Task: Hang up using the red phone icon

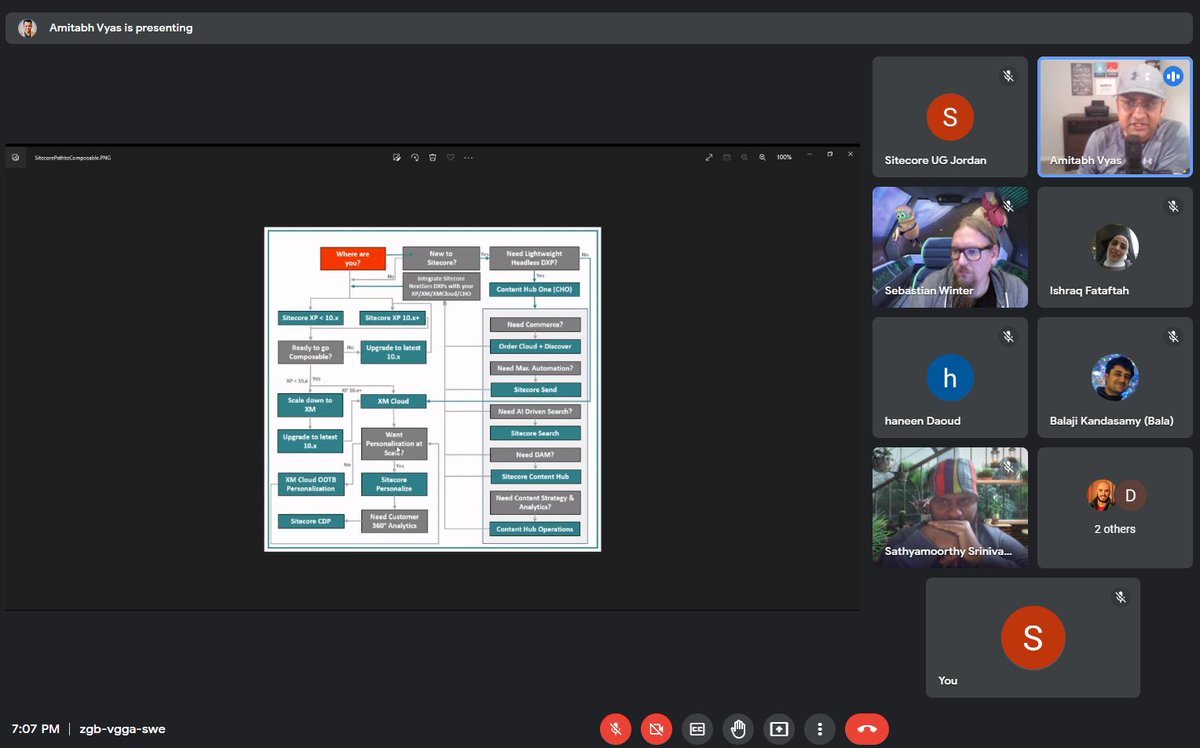Action: click(866, 728)
